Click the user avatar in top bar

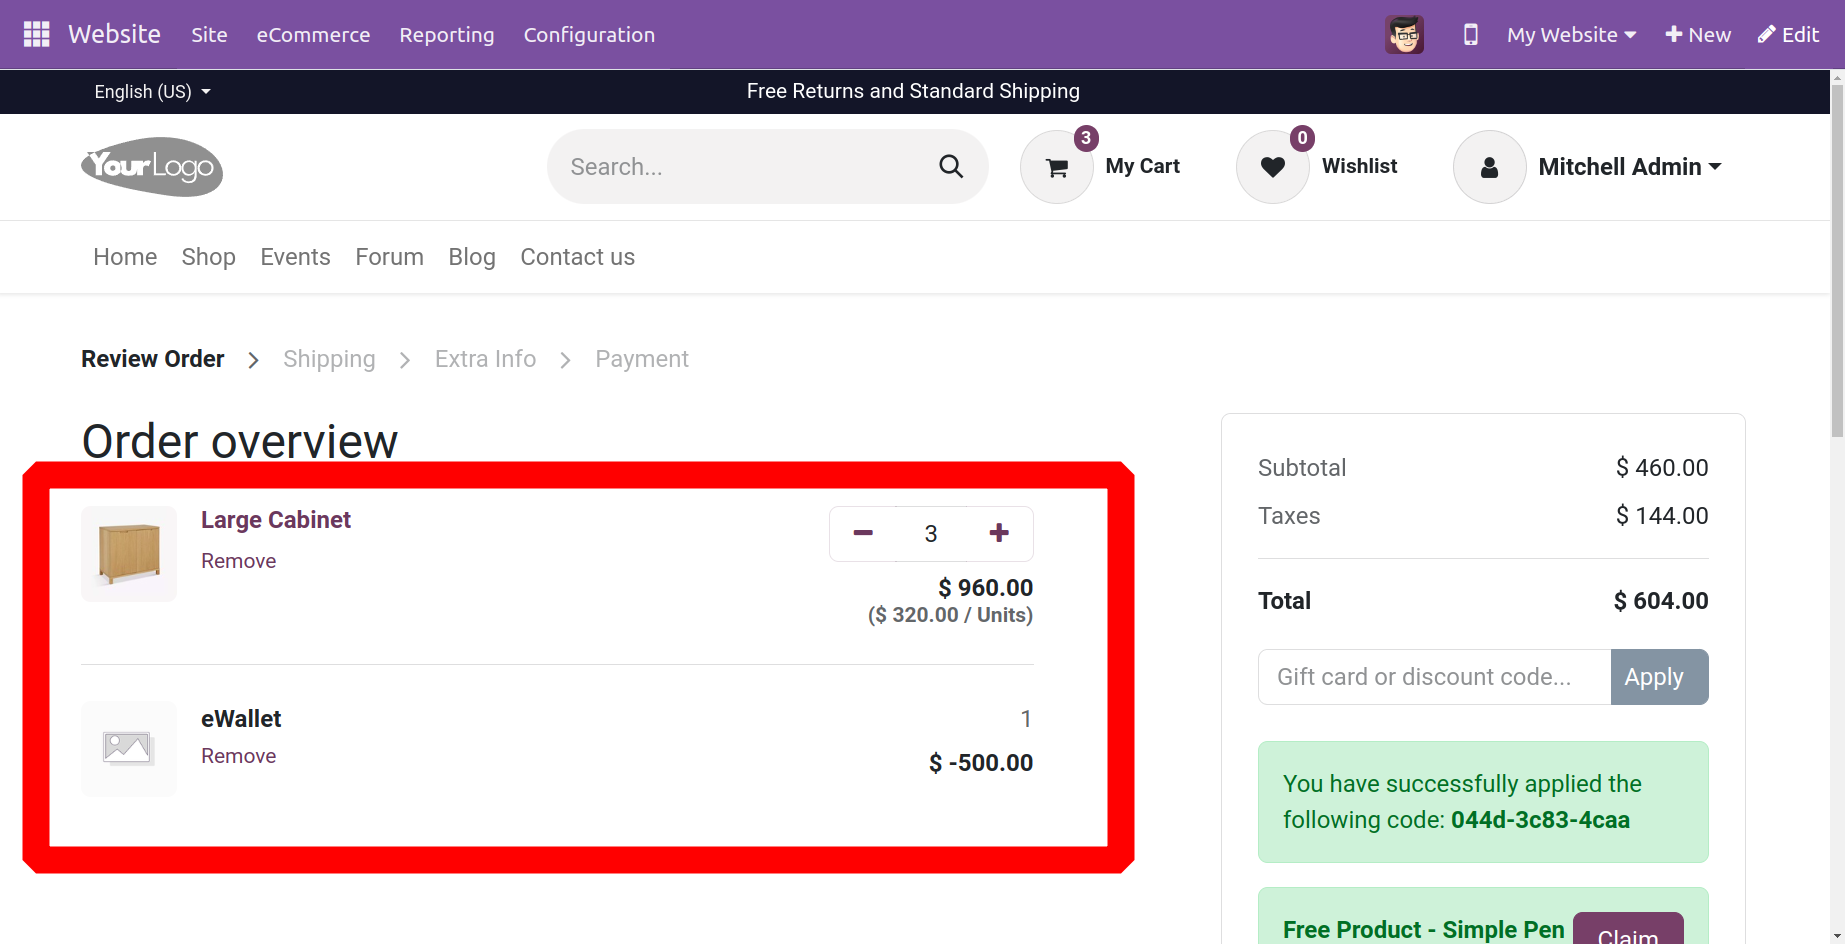click(1404, 35)
